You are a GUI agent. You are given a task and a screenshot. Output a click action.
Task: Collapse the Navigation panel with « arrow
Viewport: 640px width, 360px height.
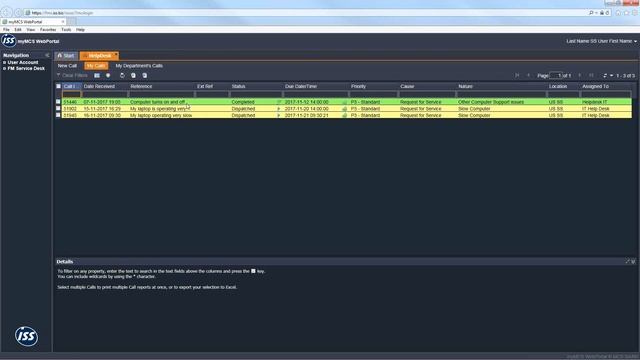[x=47, y=55]
